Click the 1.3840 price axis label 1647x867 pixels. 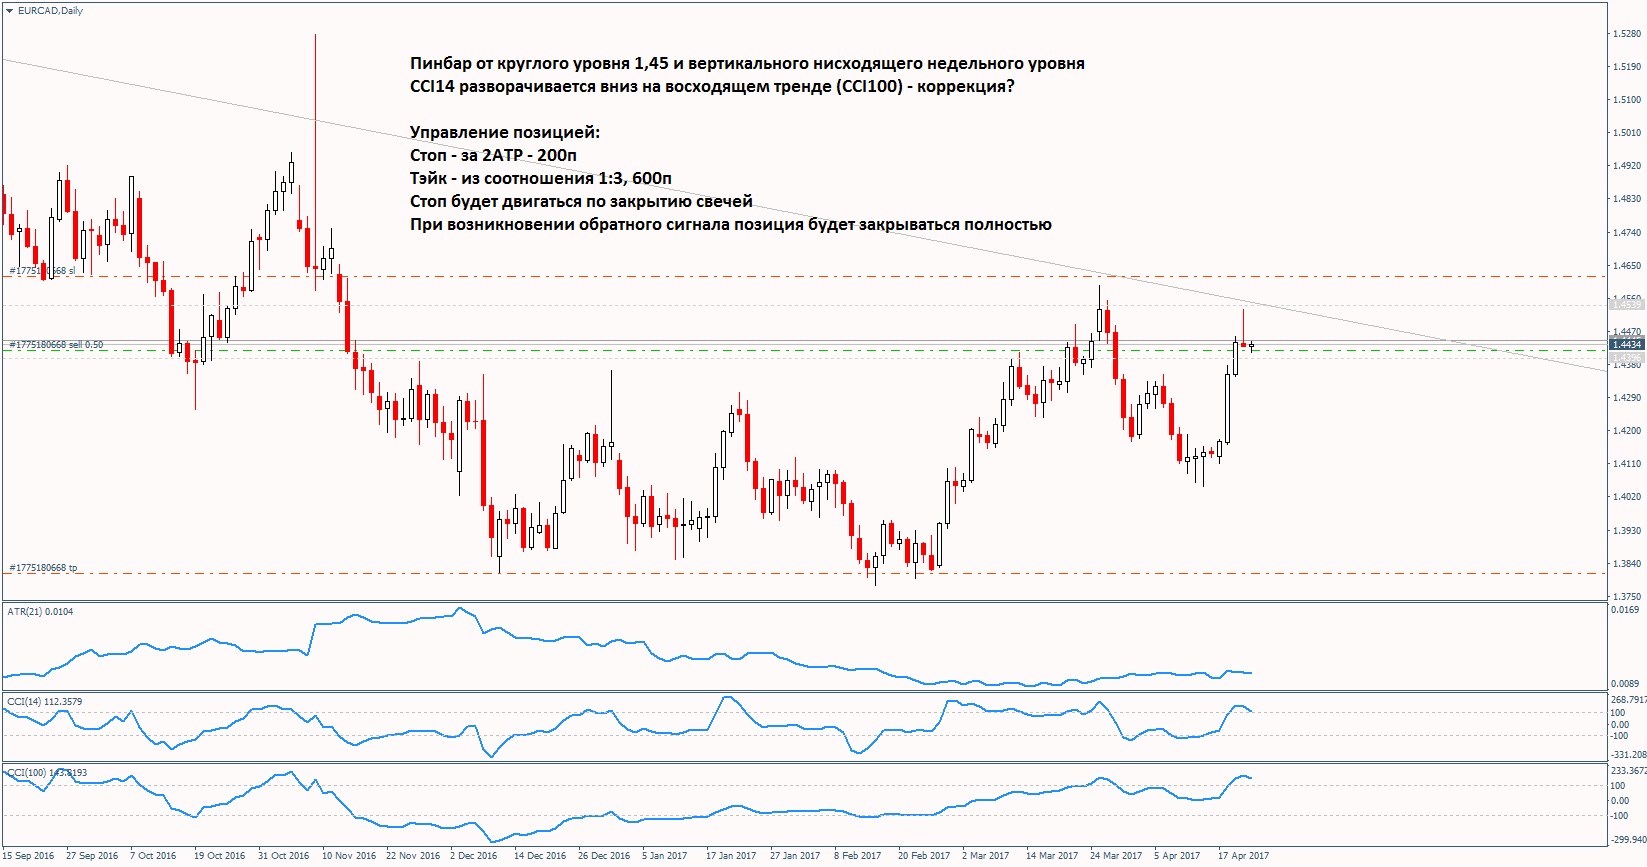(x=1628, y=563)
